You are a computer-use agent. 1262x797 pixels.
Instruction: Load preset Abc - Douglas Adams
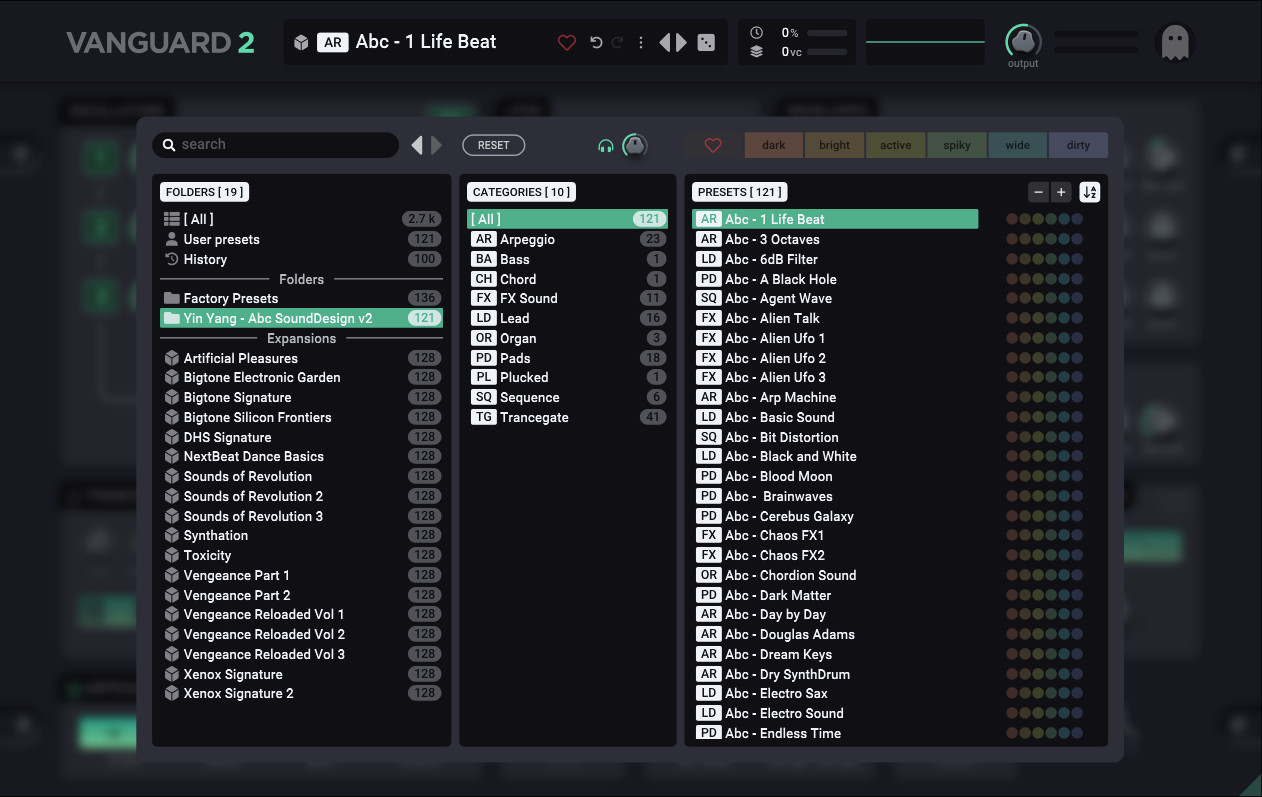[x=835, y=634]
